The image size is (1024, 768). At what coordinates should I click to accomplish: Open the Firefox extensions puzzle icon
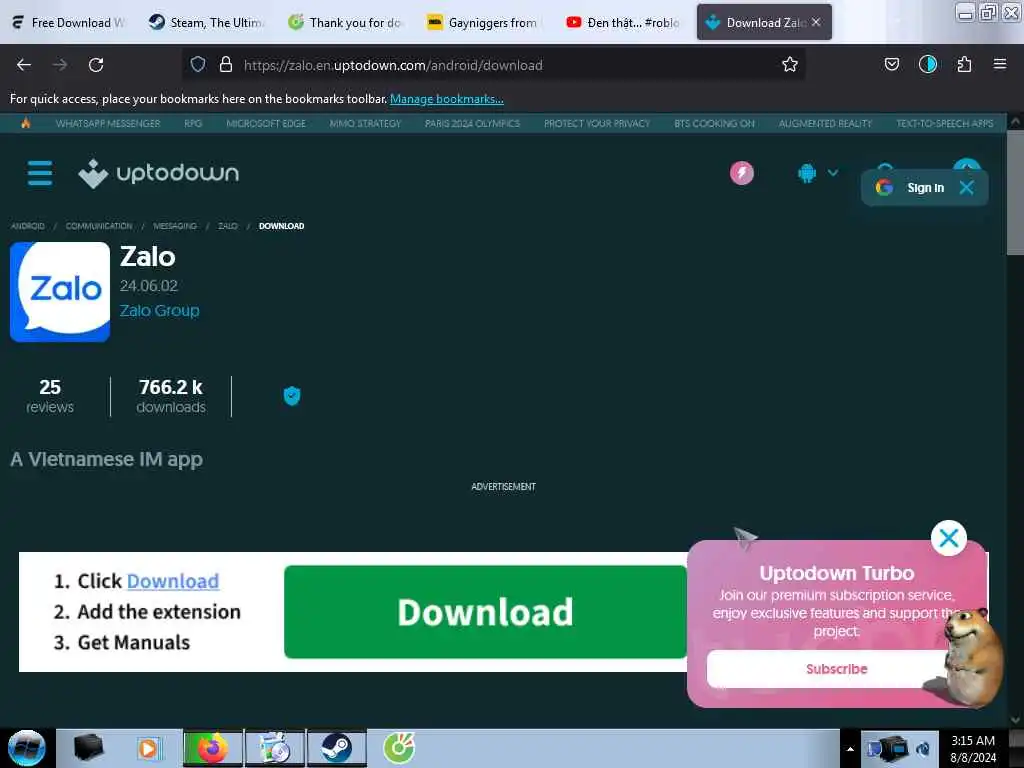964,64
